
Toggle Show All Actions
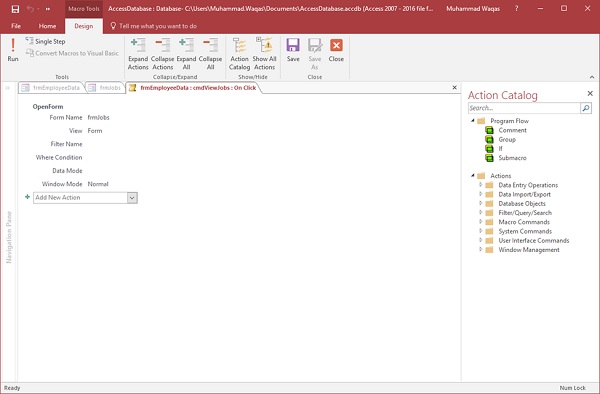click(x=264, y=54)
